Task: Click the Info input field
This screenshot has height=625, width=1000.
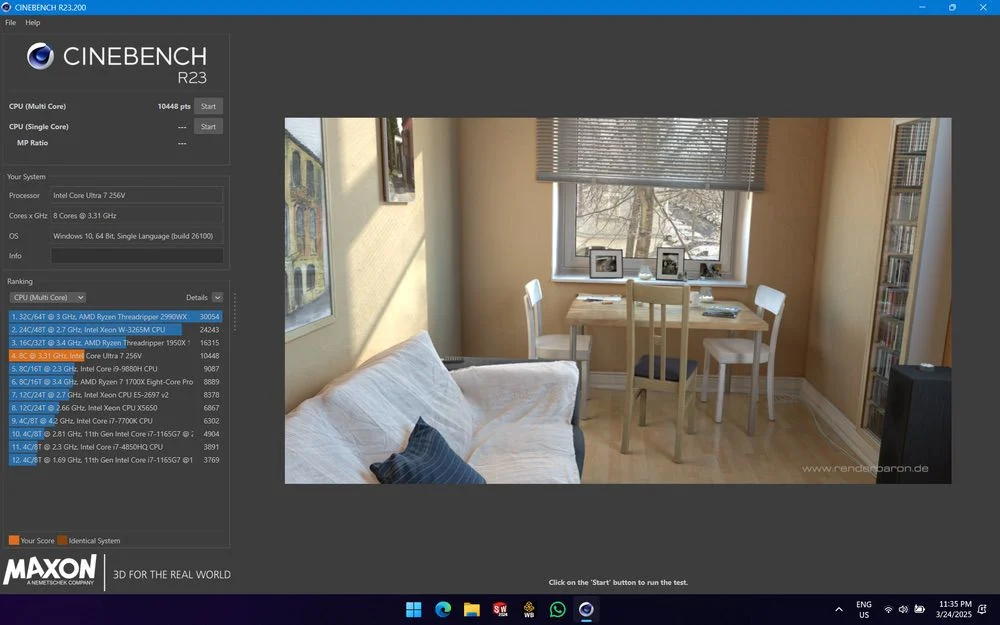Action: pos(137,256)
